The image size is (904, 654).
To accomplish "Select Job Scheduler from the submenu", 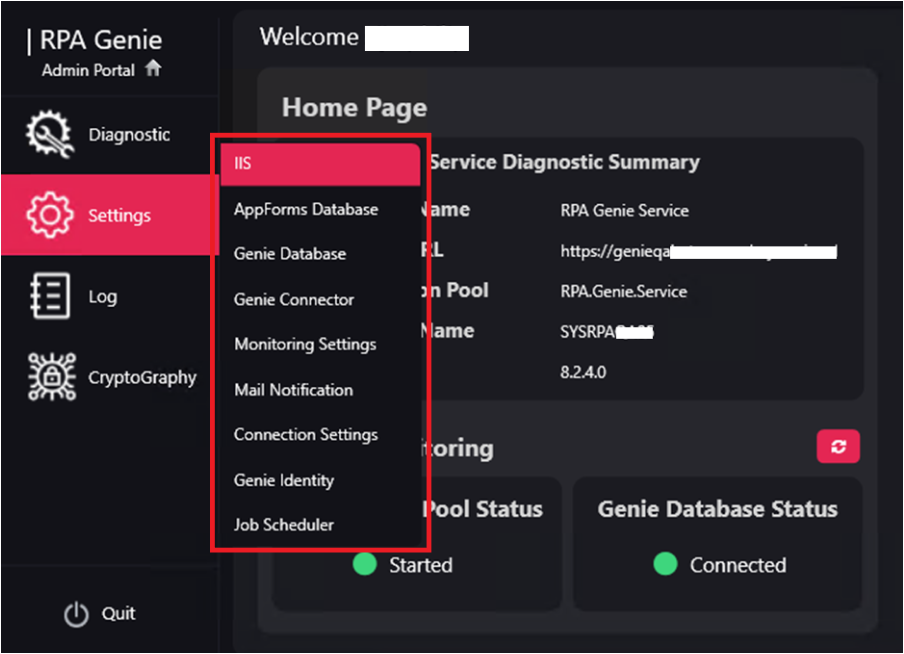I will (284, 525).
